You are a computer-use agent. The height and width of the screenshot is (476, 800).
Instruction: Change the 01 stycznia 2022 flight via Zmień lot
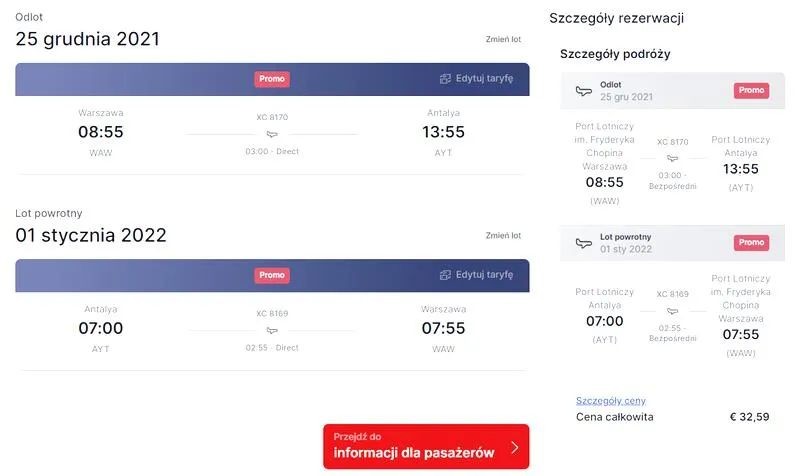click(503, 236)
